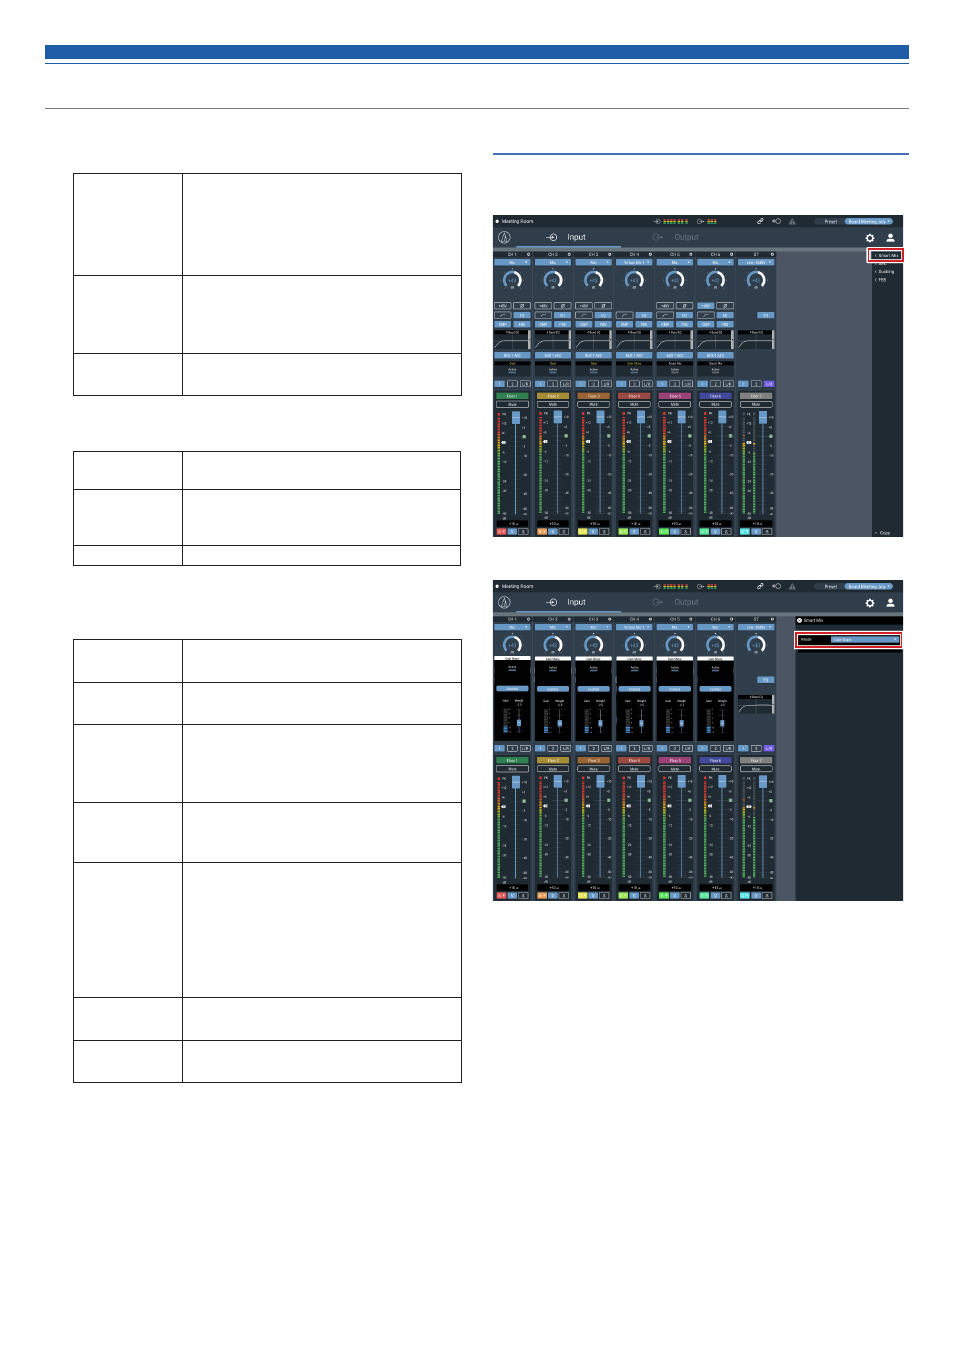
Task: Switch to Output tab in upper mixer
Action: 676,237
